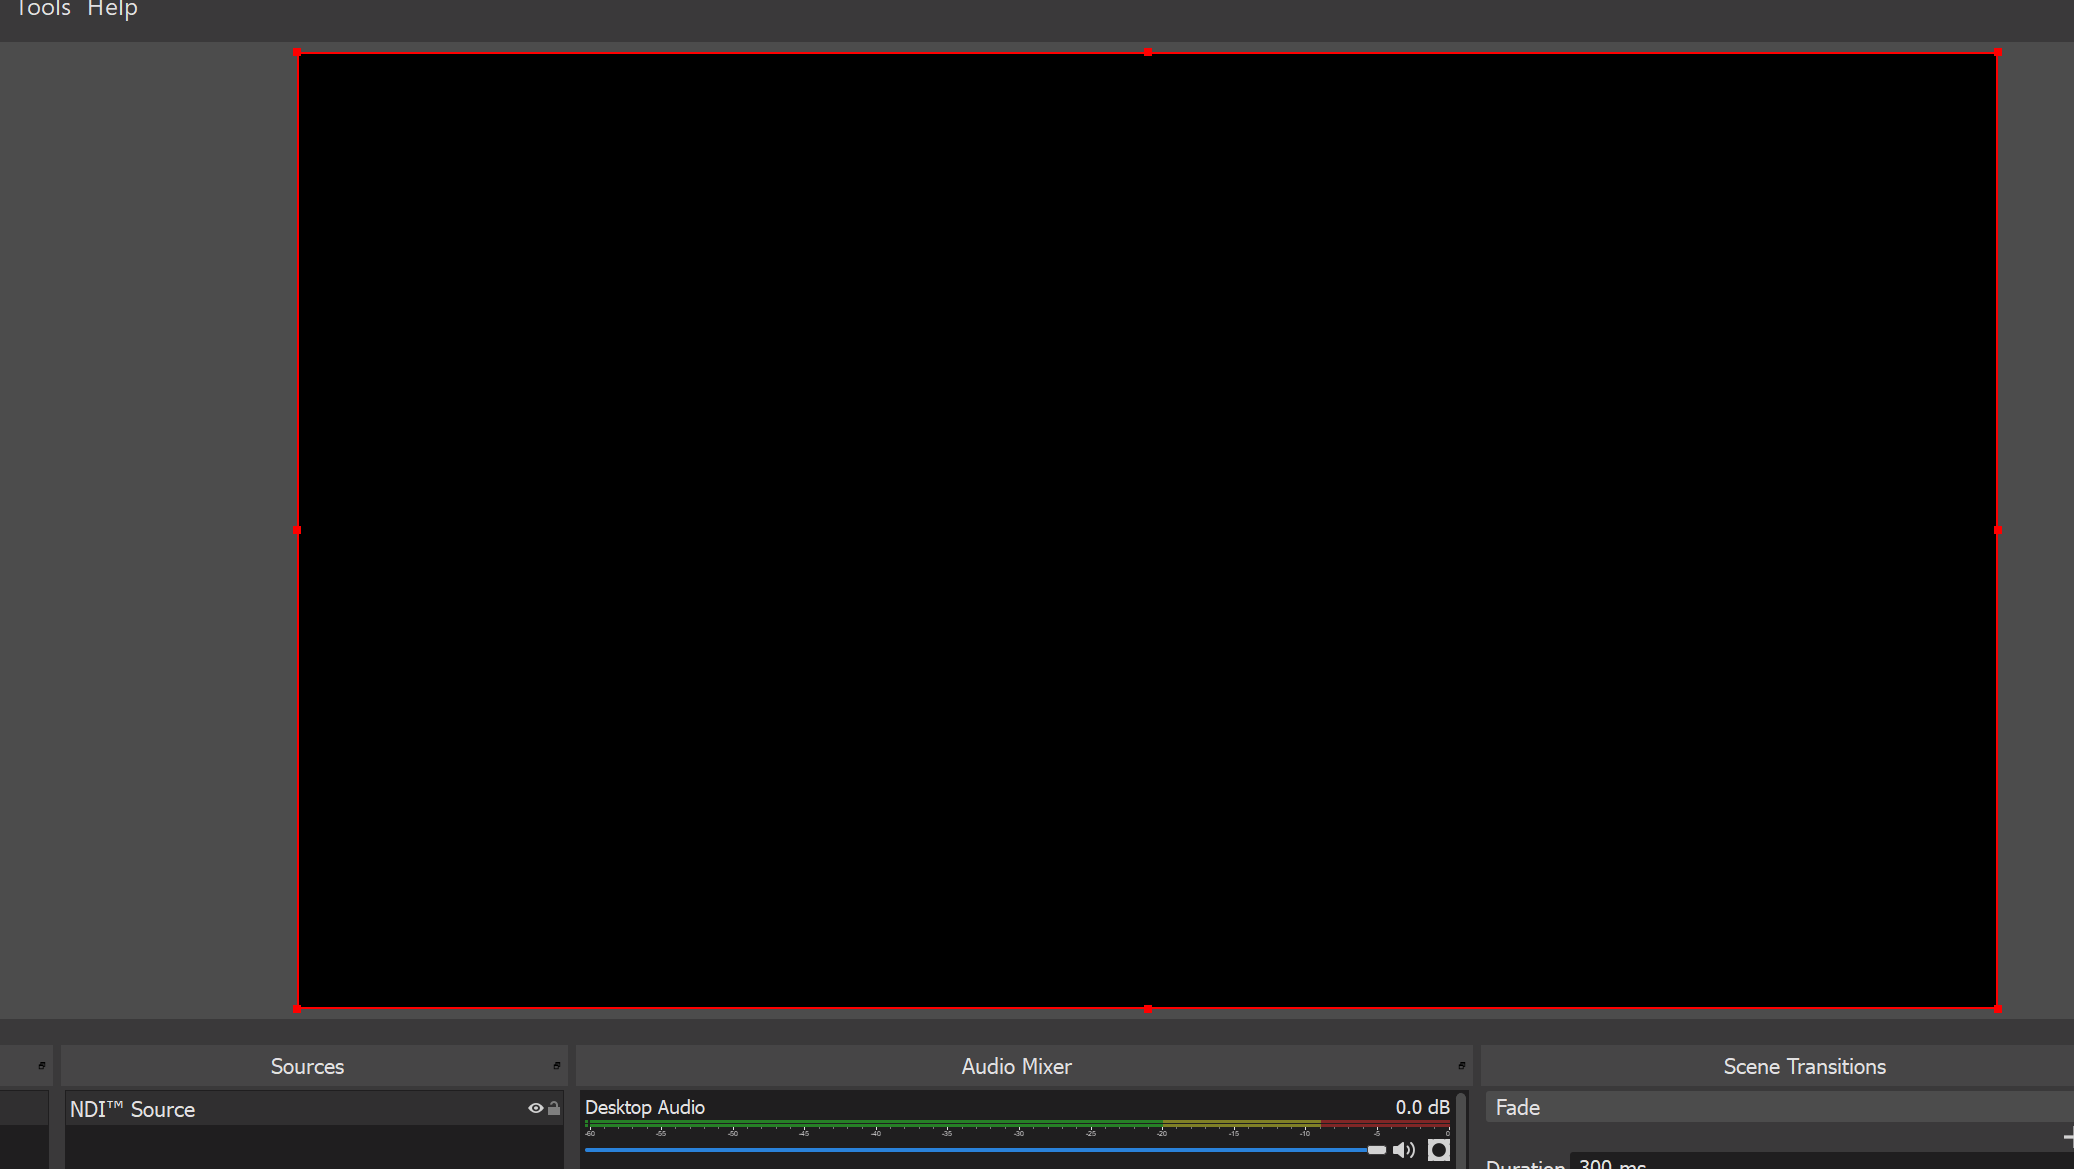Click the Audio Mixer panel dock icon
The width and height of the screenshot is (2074, 1169).
click(1460, 1064)
